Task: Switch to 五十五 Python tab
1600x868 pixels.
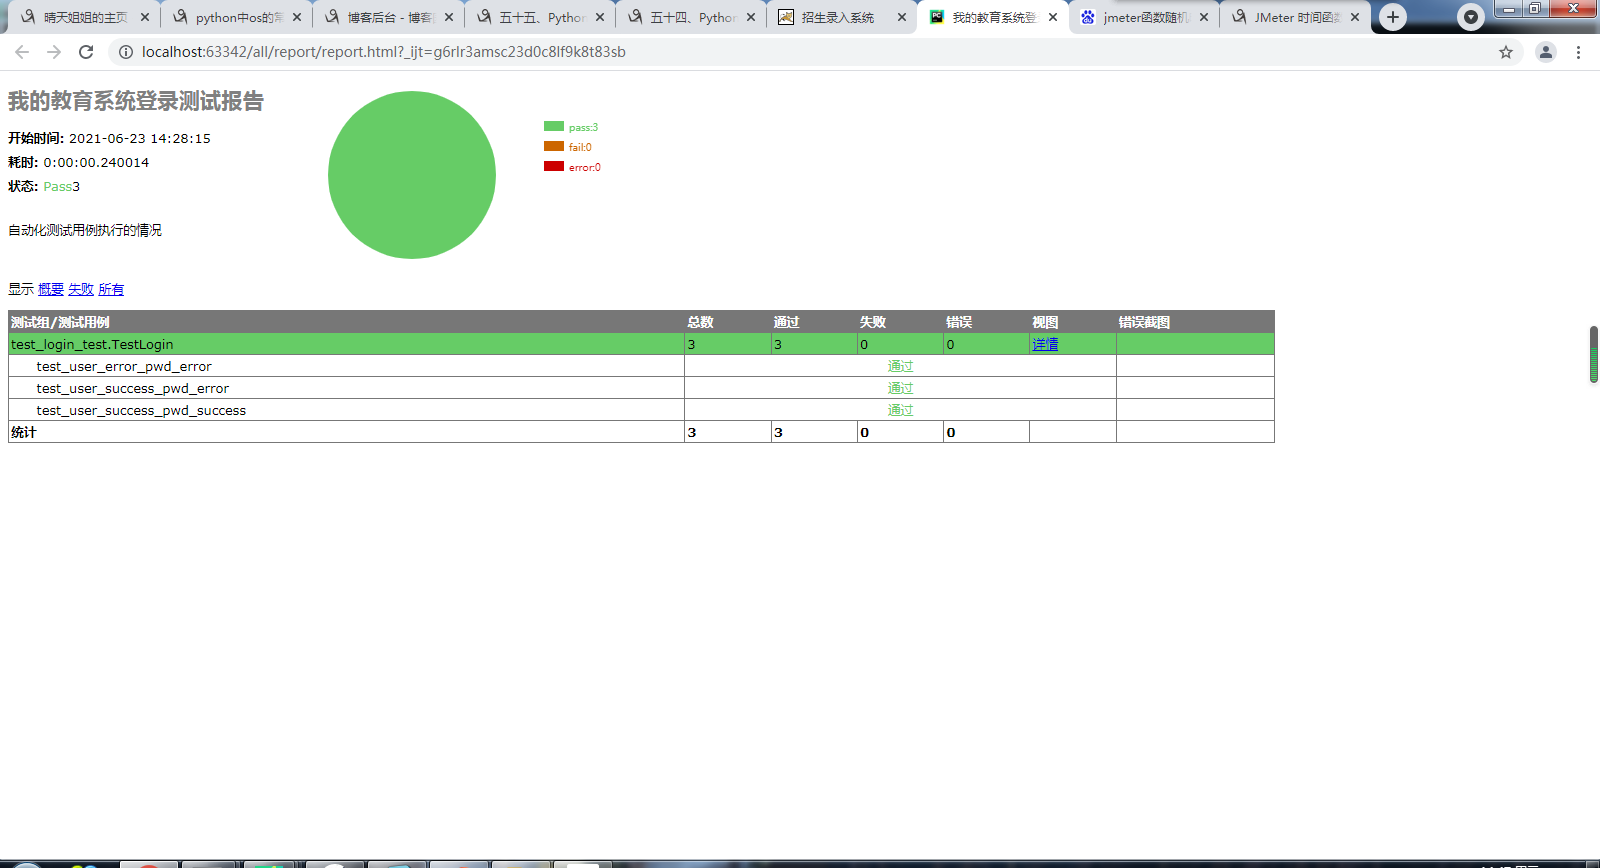Action: [x=541, y=17]
